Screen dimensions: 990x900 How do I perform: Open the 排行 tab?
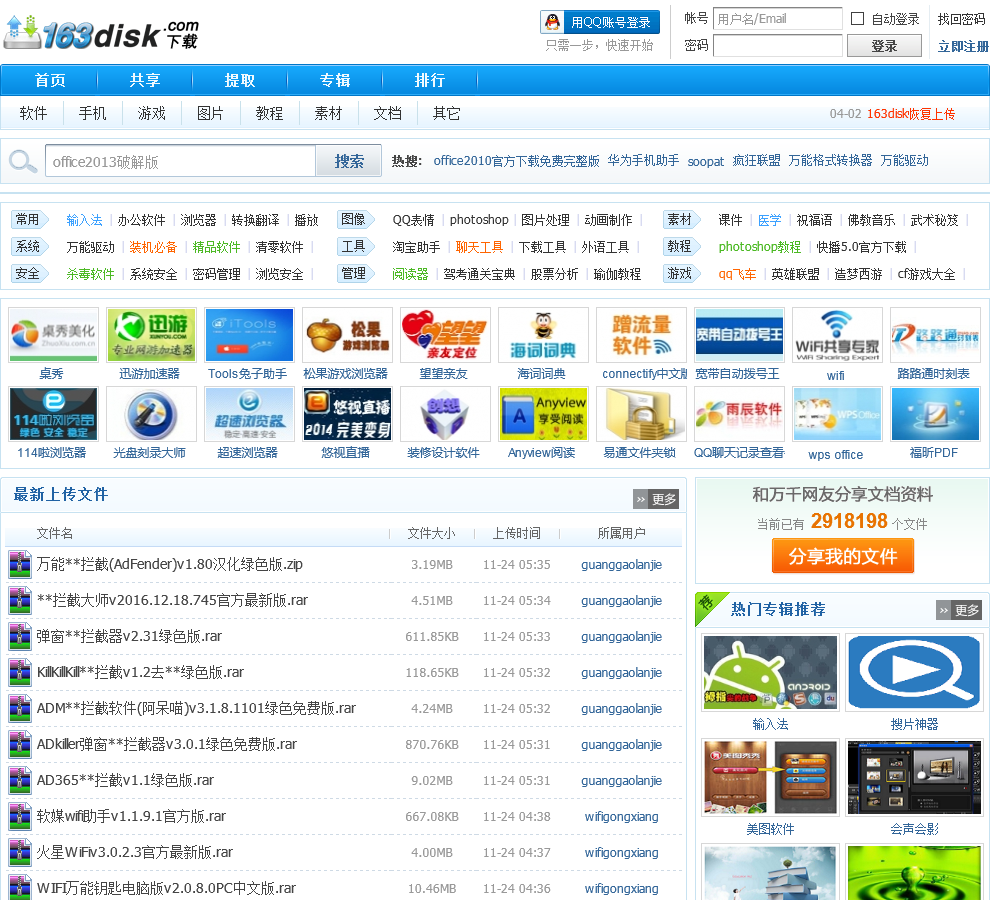click(429, 80)
